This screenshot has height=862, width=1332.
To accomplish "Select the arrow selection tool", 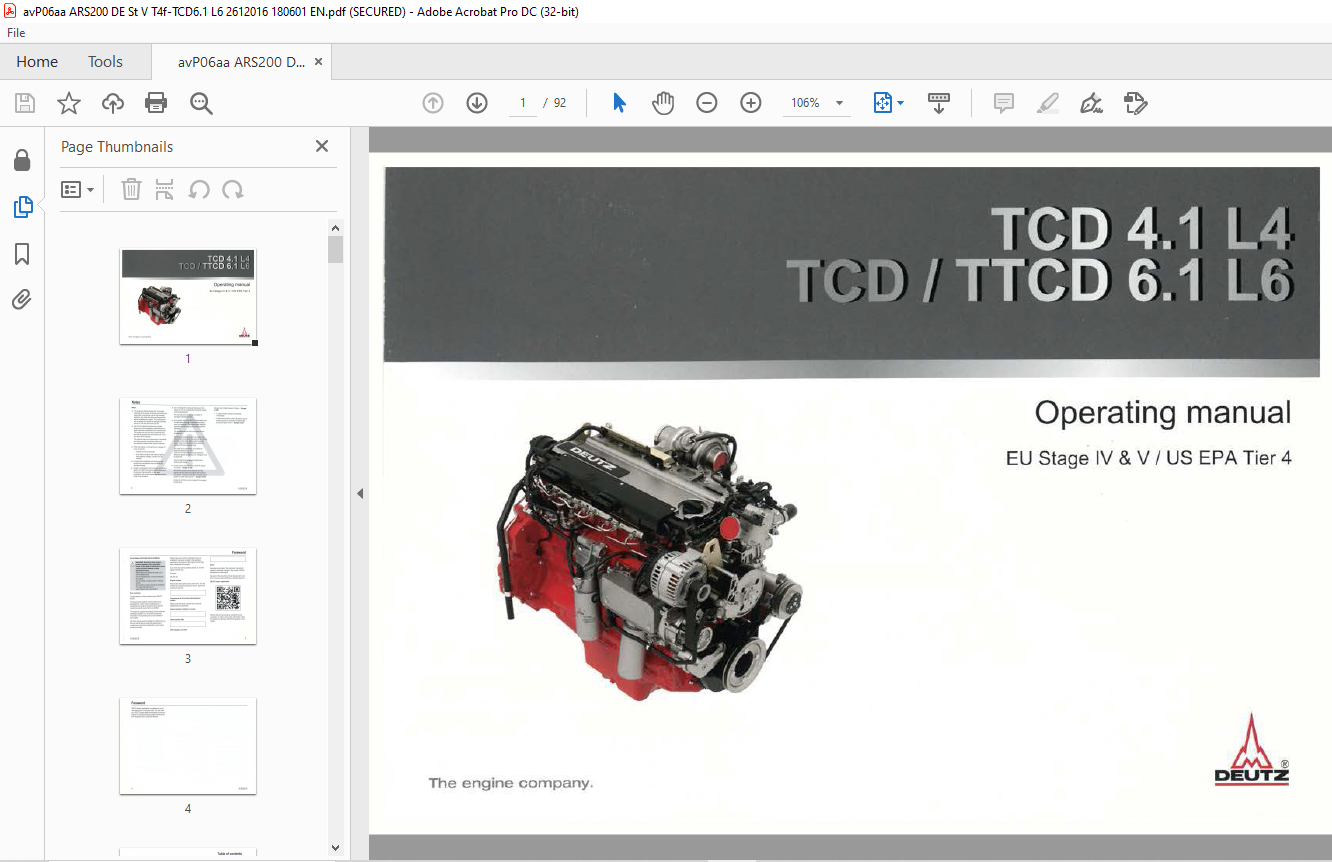I will [619, 103].
